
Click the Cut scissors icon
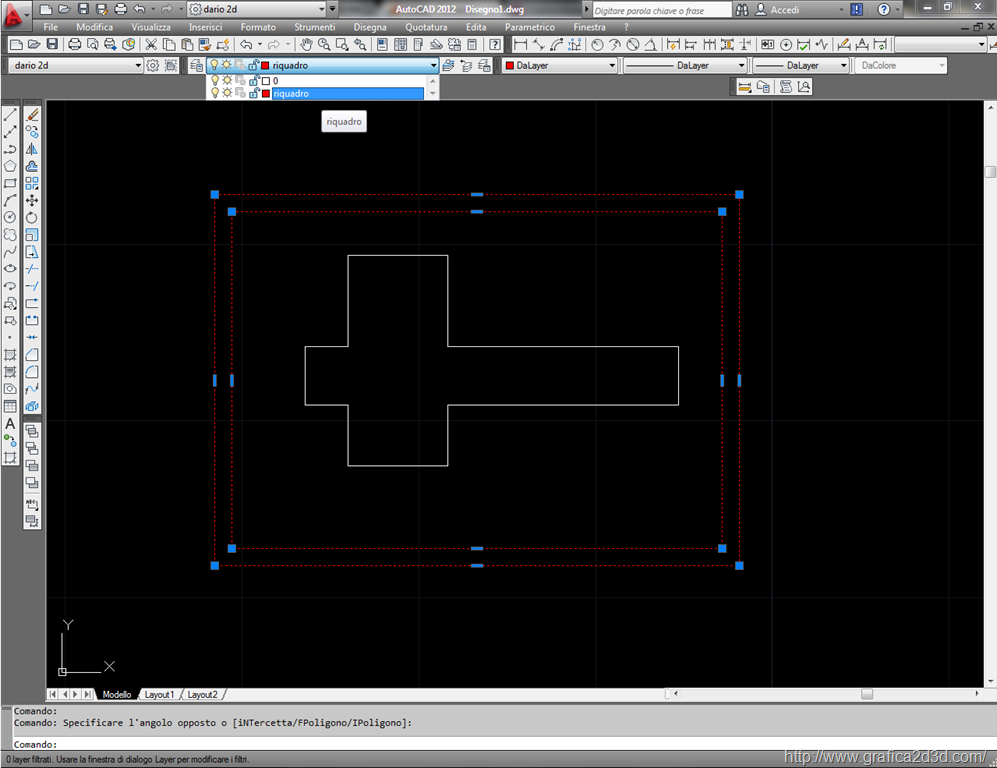click(x=151, y=45)
